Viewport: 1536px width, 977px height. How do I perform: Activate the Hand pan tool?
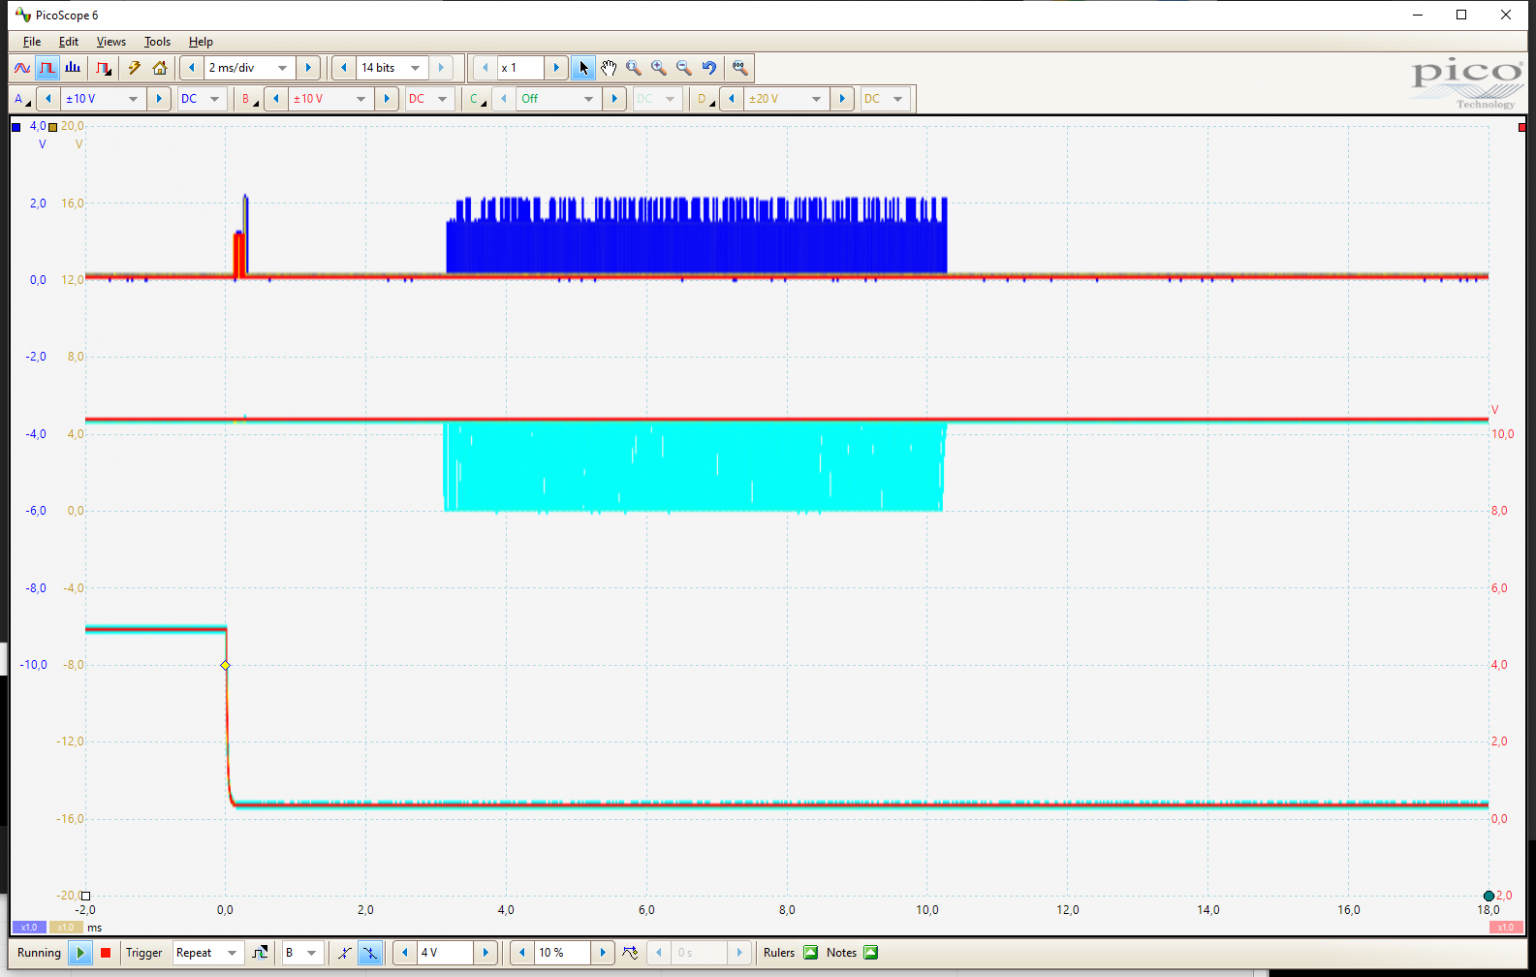pyautogui.click(x=609, y=67)
